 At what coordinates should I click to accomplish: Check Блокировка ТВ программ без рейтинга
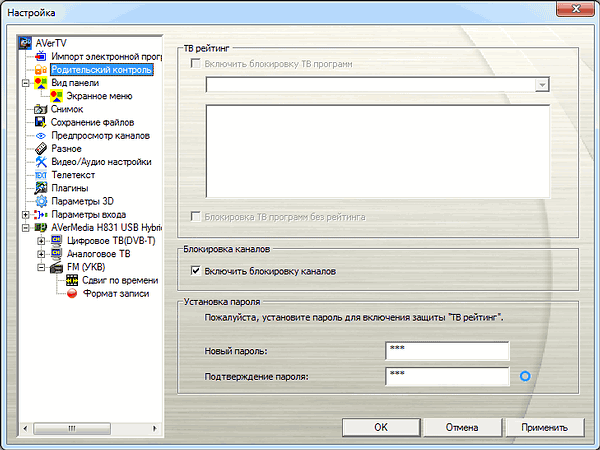tap(196, 217)
